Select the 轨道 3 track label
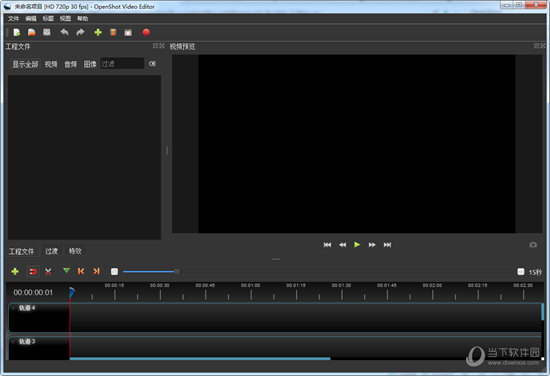This screenshot has height=376, width=550. 27,341
